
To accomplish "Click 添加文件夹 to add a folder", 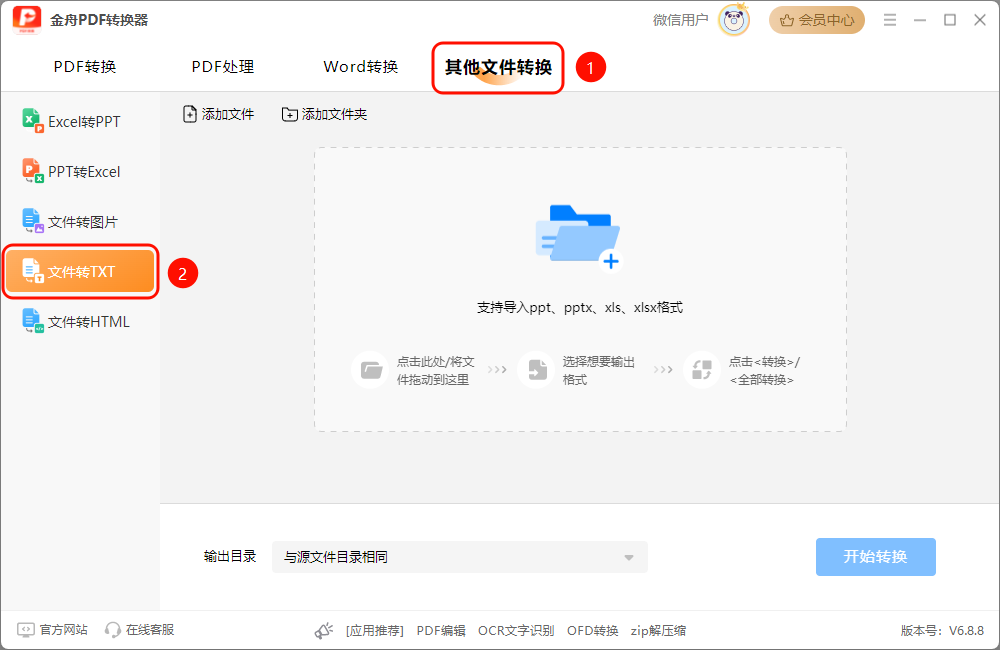I will pyautogui.click(x=325, y=114).
